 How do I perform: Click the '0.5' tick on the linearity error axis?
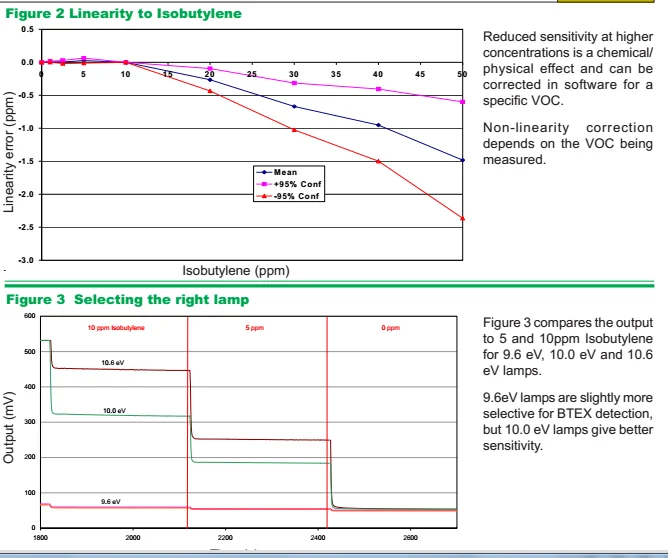27,29
